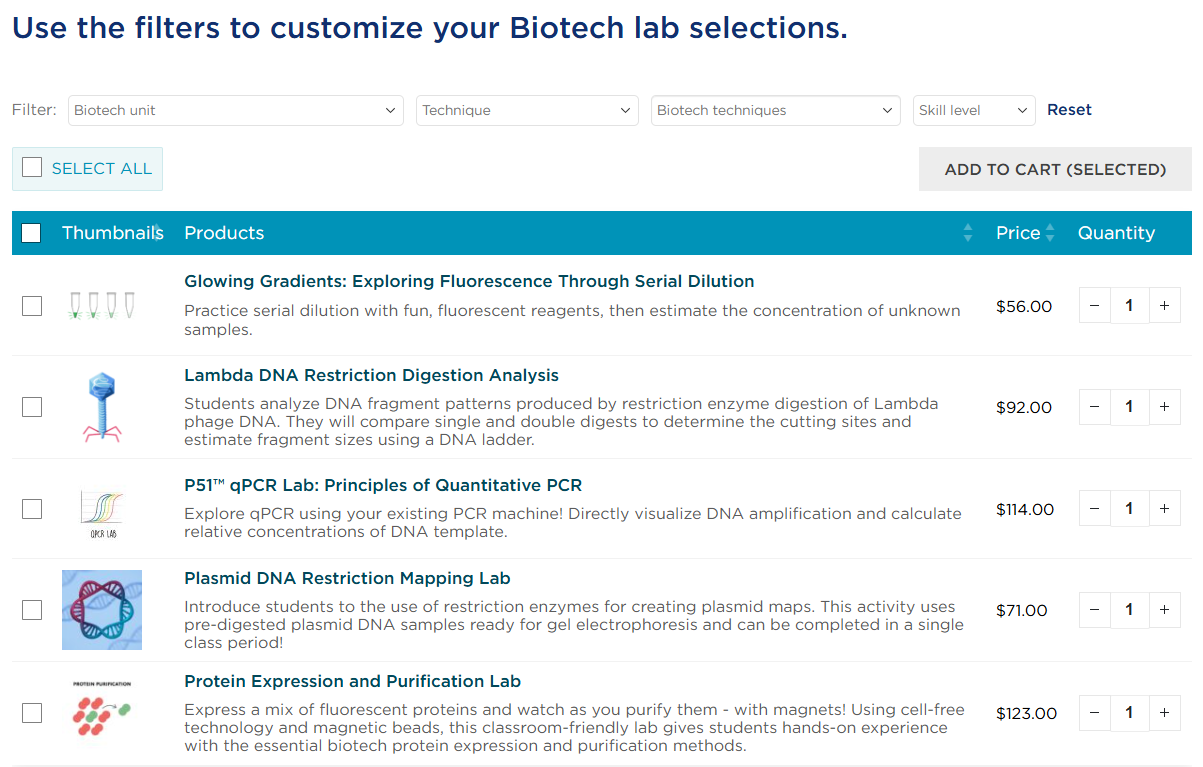
Task: Expand the Technique filter dropdown
Action: tap(527, 110)
